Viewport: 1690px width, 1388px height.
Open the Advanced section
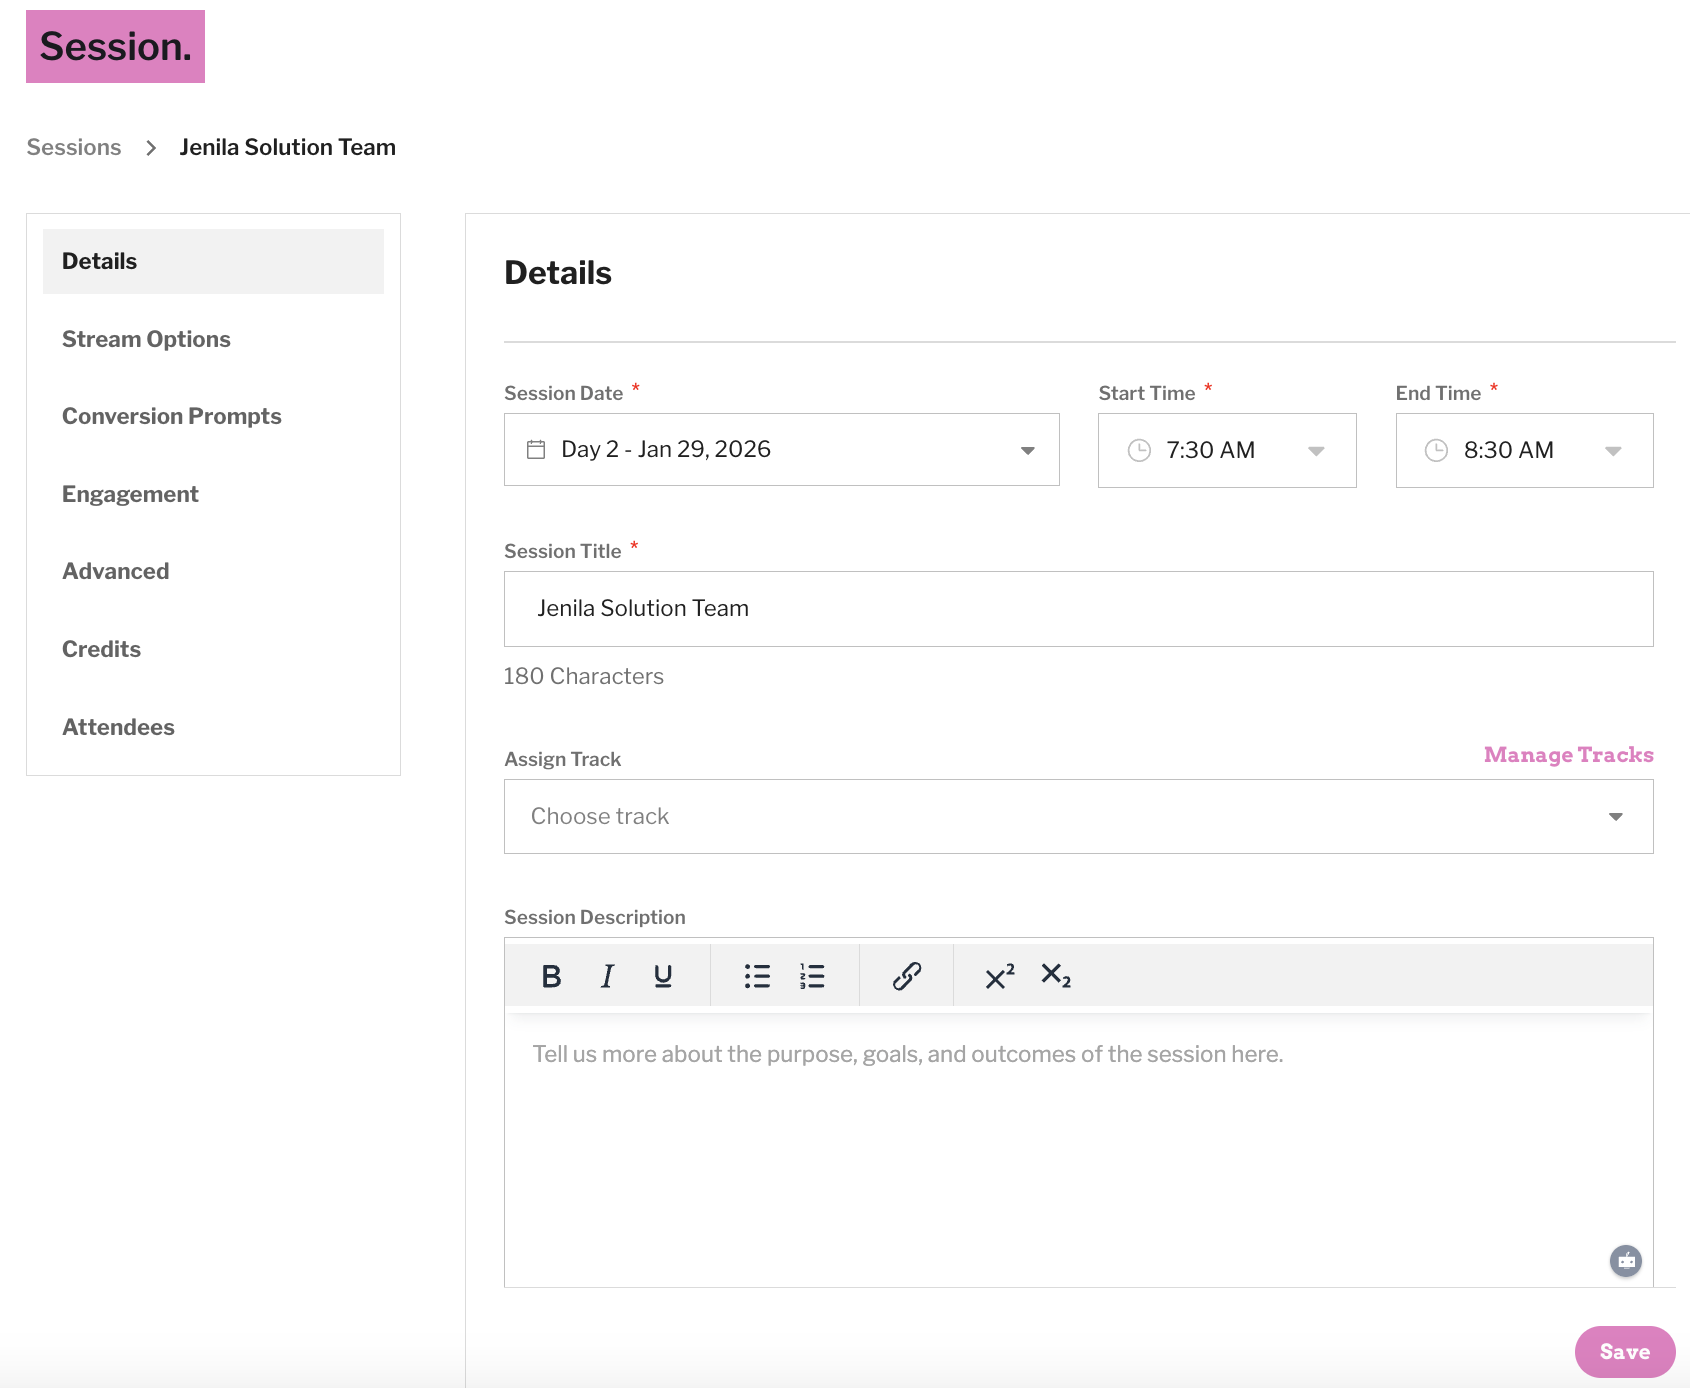(116, 571)
